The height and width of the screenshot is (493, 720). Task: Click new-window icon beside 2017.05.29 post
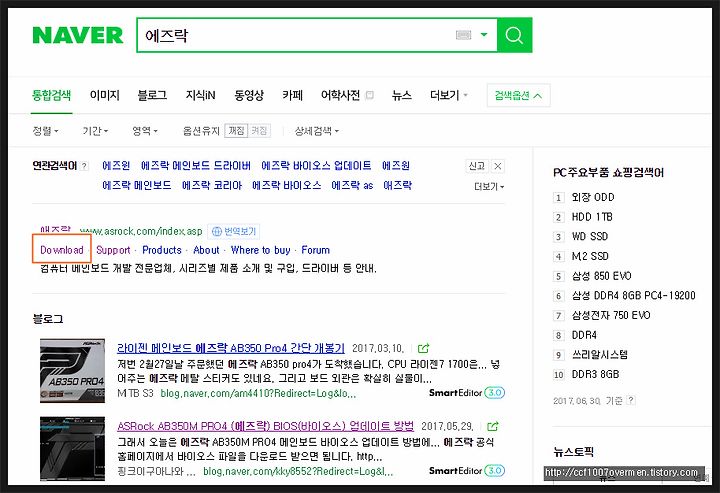point(492,426)
